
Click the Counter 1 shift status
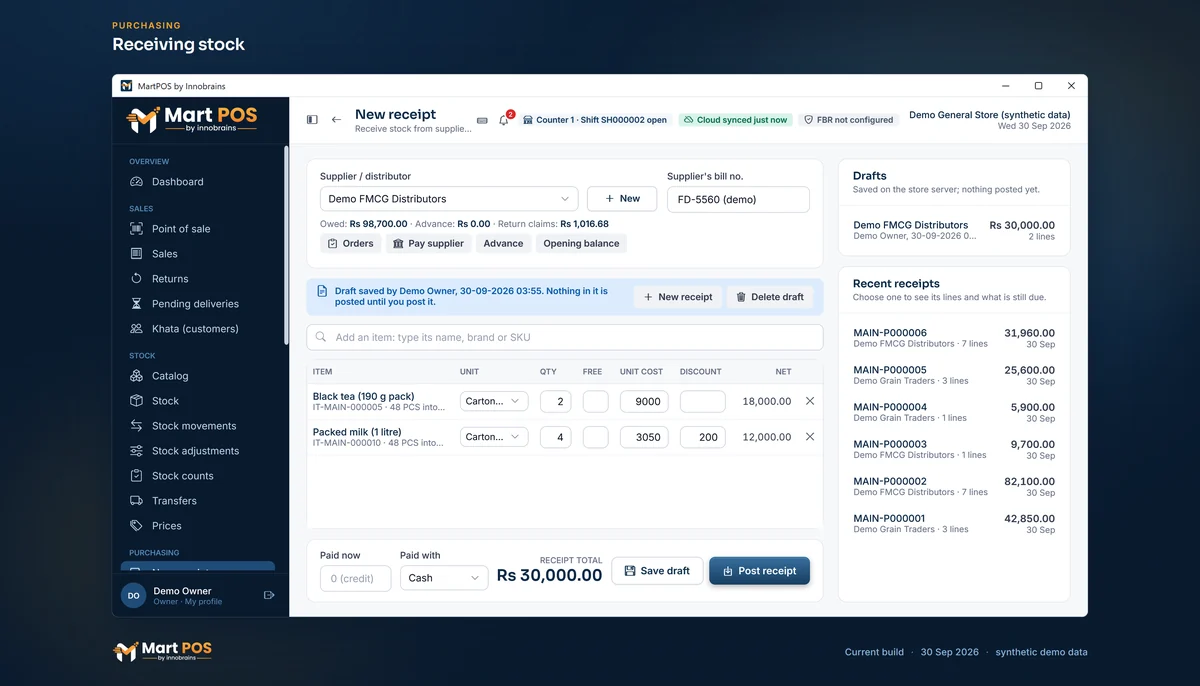pos(595,120)
